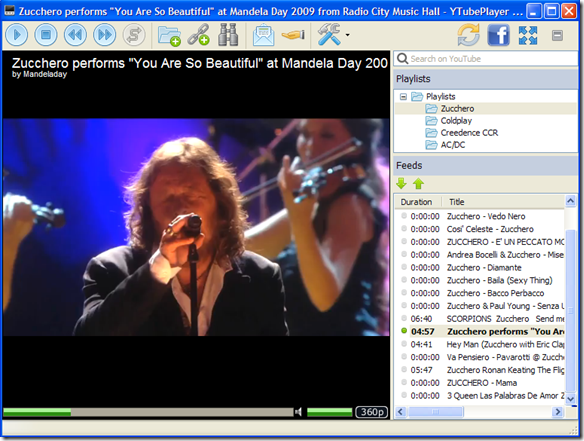This screenshot has height=441, width=584.
Task: Stop playback with the Stop button
Action: (x=46, y=35)
